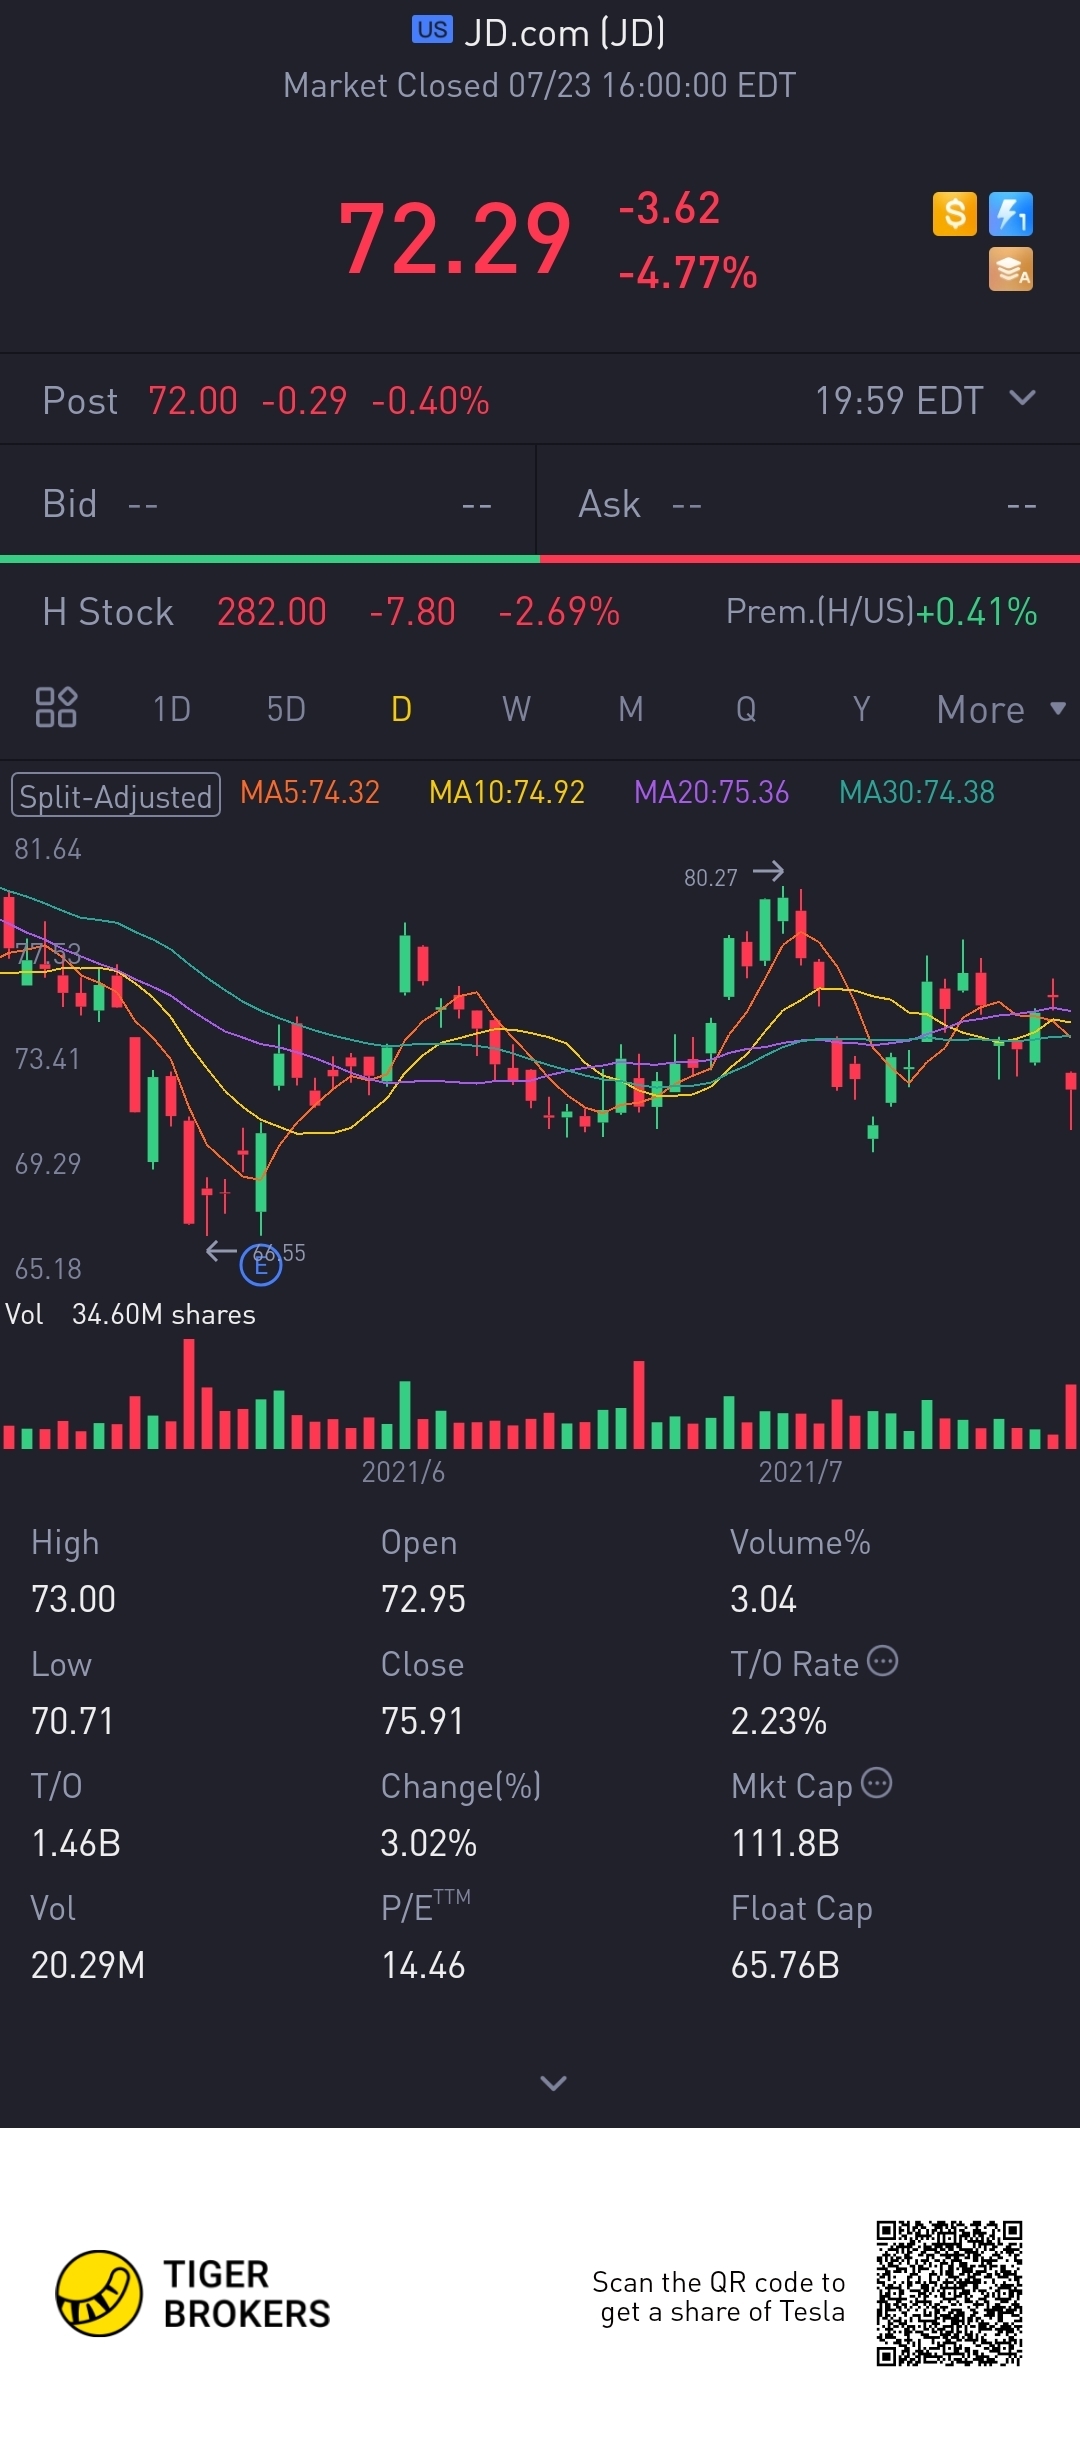Tap the JD.com (JD) title
Screen dimensions: 1080x2460
565,33
